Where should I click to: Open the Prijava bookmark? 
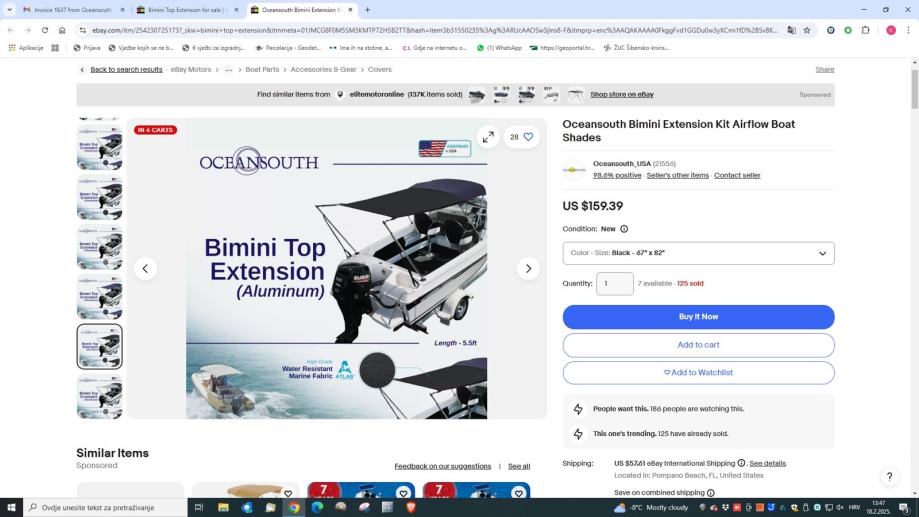tap(87, 47)
